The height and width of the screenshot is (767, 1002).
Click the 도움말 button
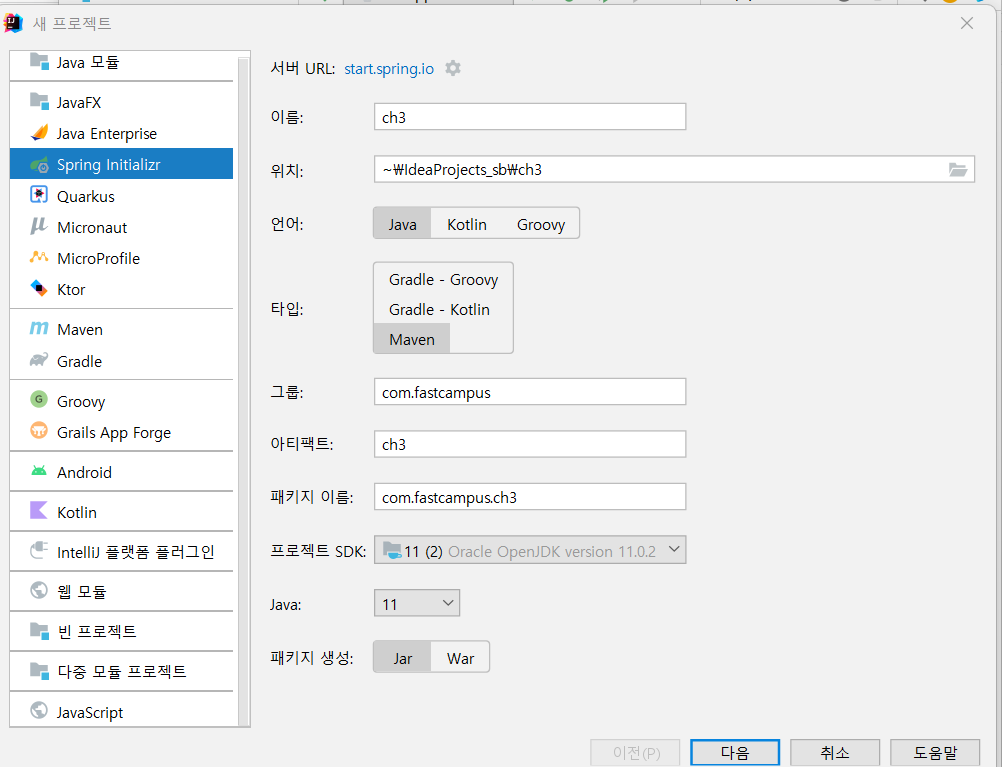pyautogui.click(x=935, y=752)
